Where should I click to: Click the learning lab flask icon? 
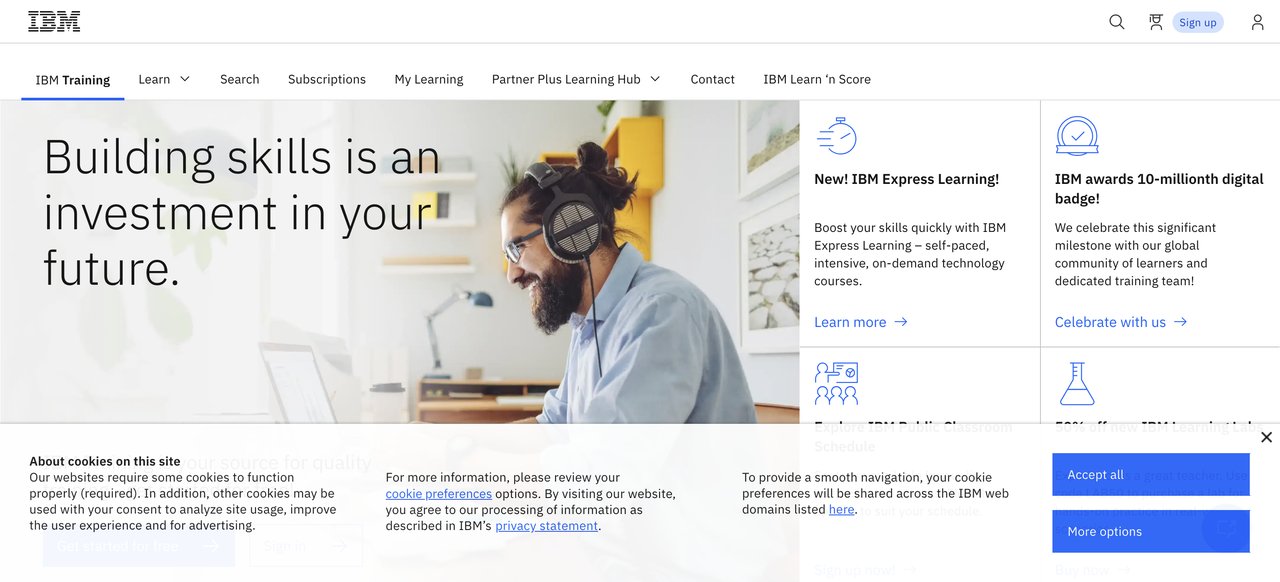pos(1077,383)
